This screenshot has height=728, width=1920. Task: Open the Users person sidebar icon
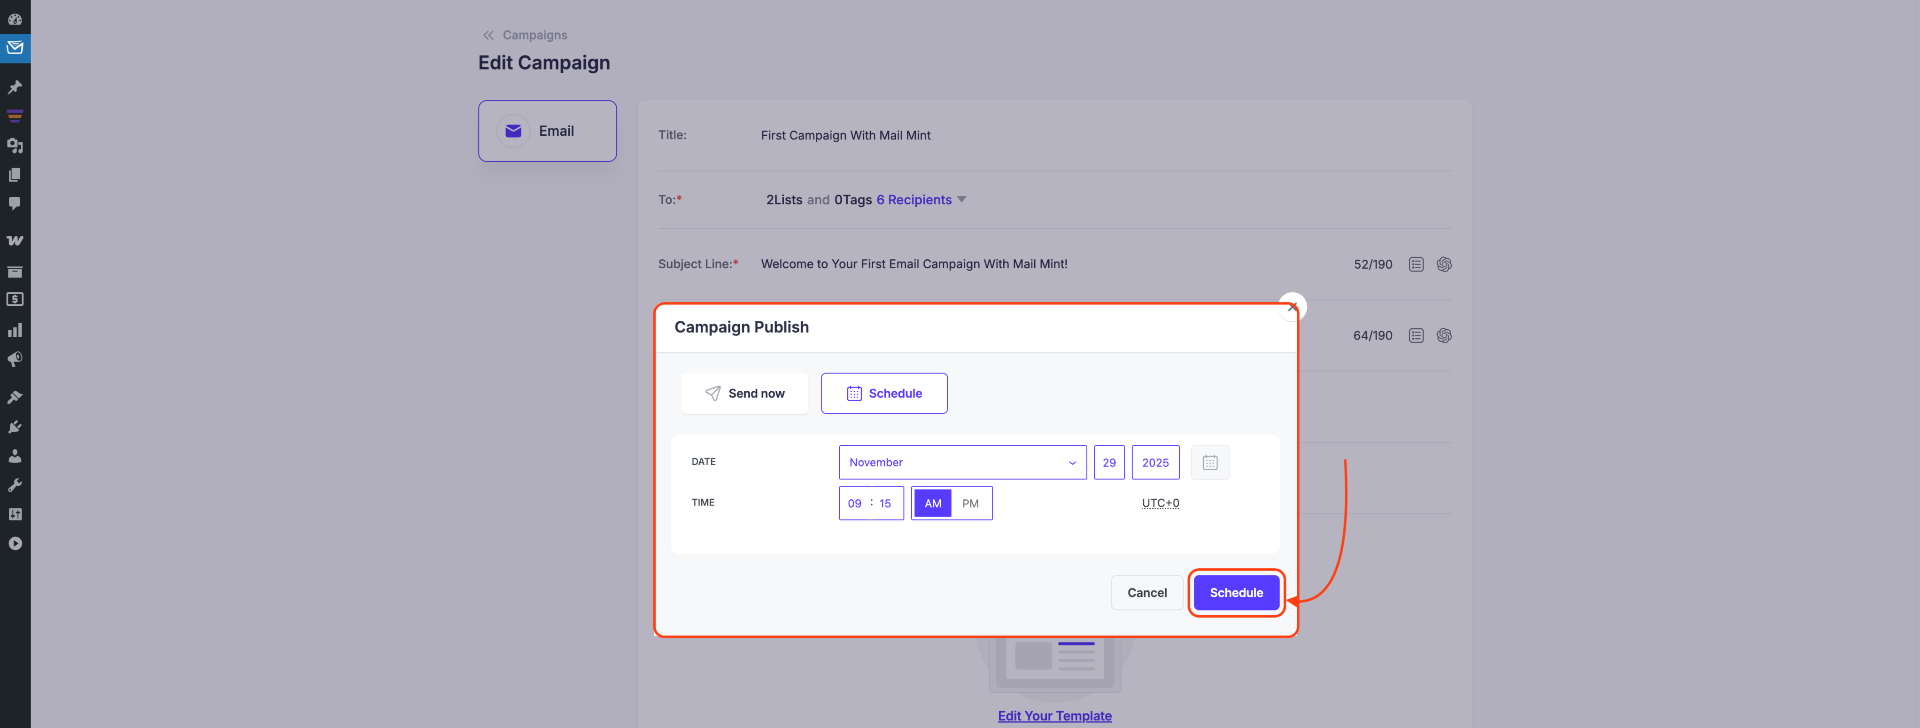pos(15,456)
